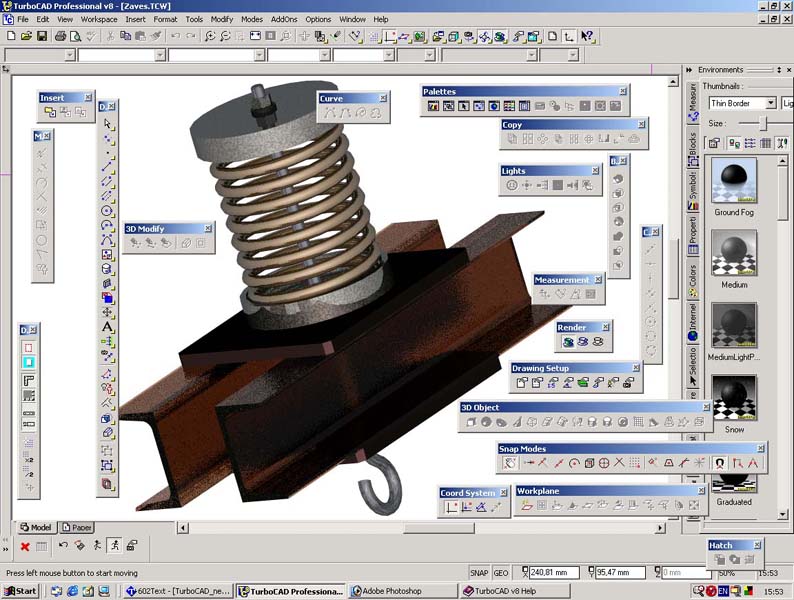Screen dimensions: 794x600
Task: Click the Y coordinate field 95,47 mm
Action: pyautogui.click(x=620, y=573)
